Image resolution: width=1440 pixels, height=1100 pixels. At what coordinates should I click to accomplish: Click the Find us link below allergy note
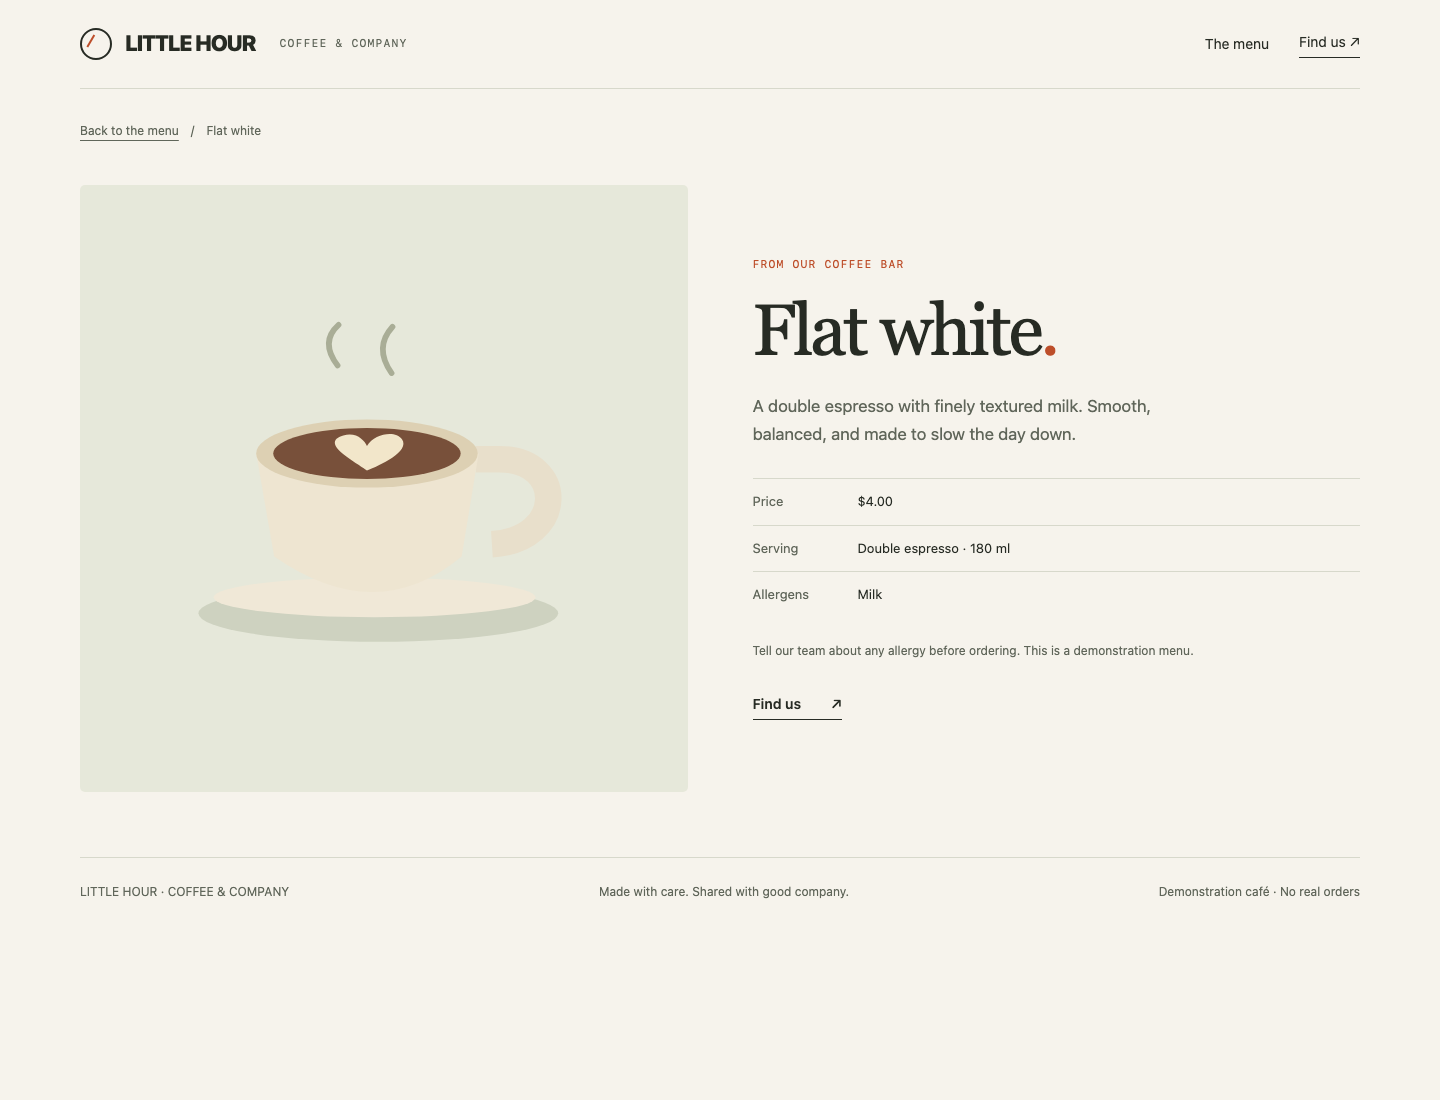pos(797,705)
